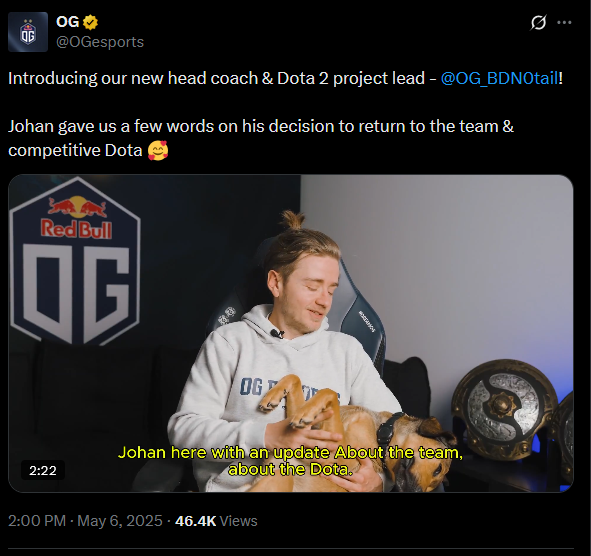Click the OG display name
The image size is (591, 556).
[67, 22]
